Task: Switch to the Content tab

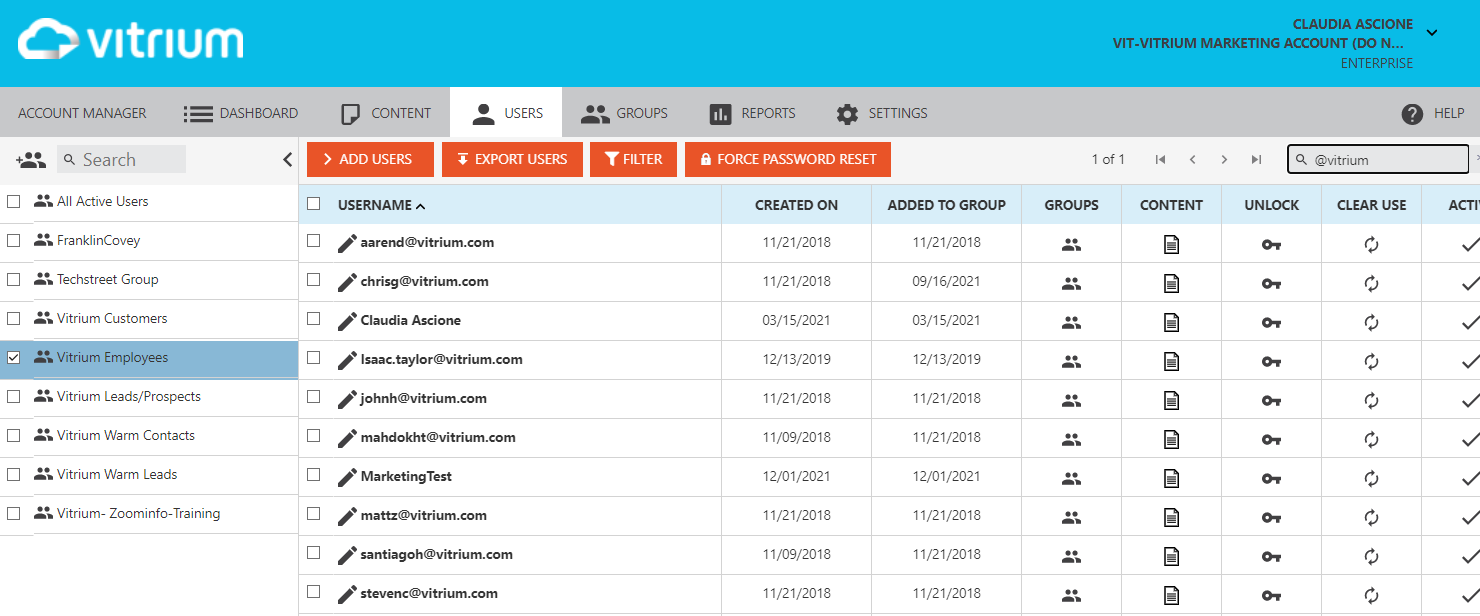Action: click(x=386, y=114)
